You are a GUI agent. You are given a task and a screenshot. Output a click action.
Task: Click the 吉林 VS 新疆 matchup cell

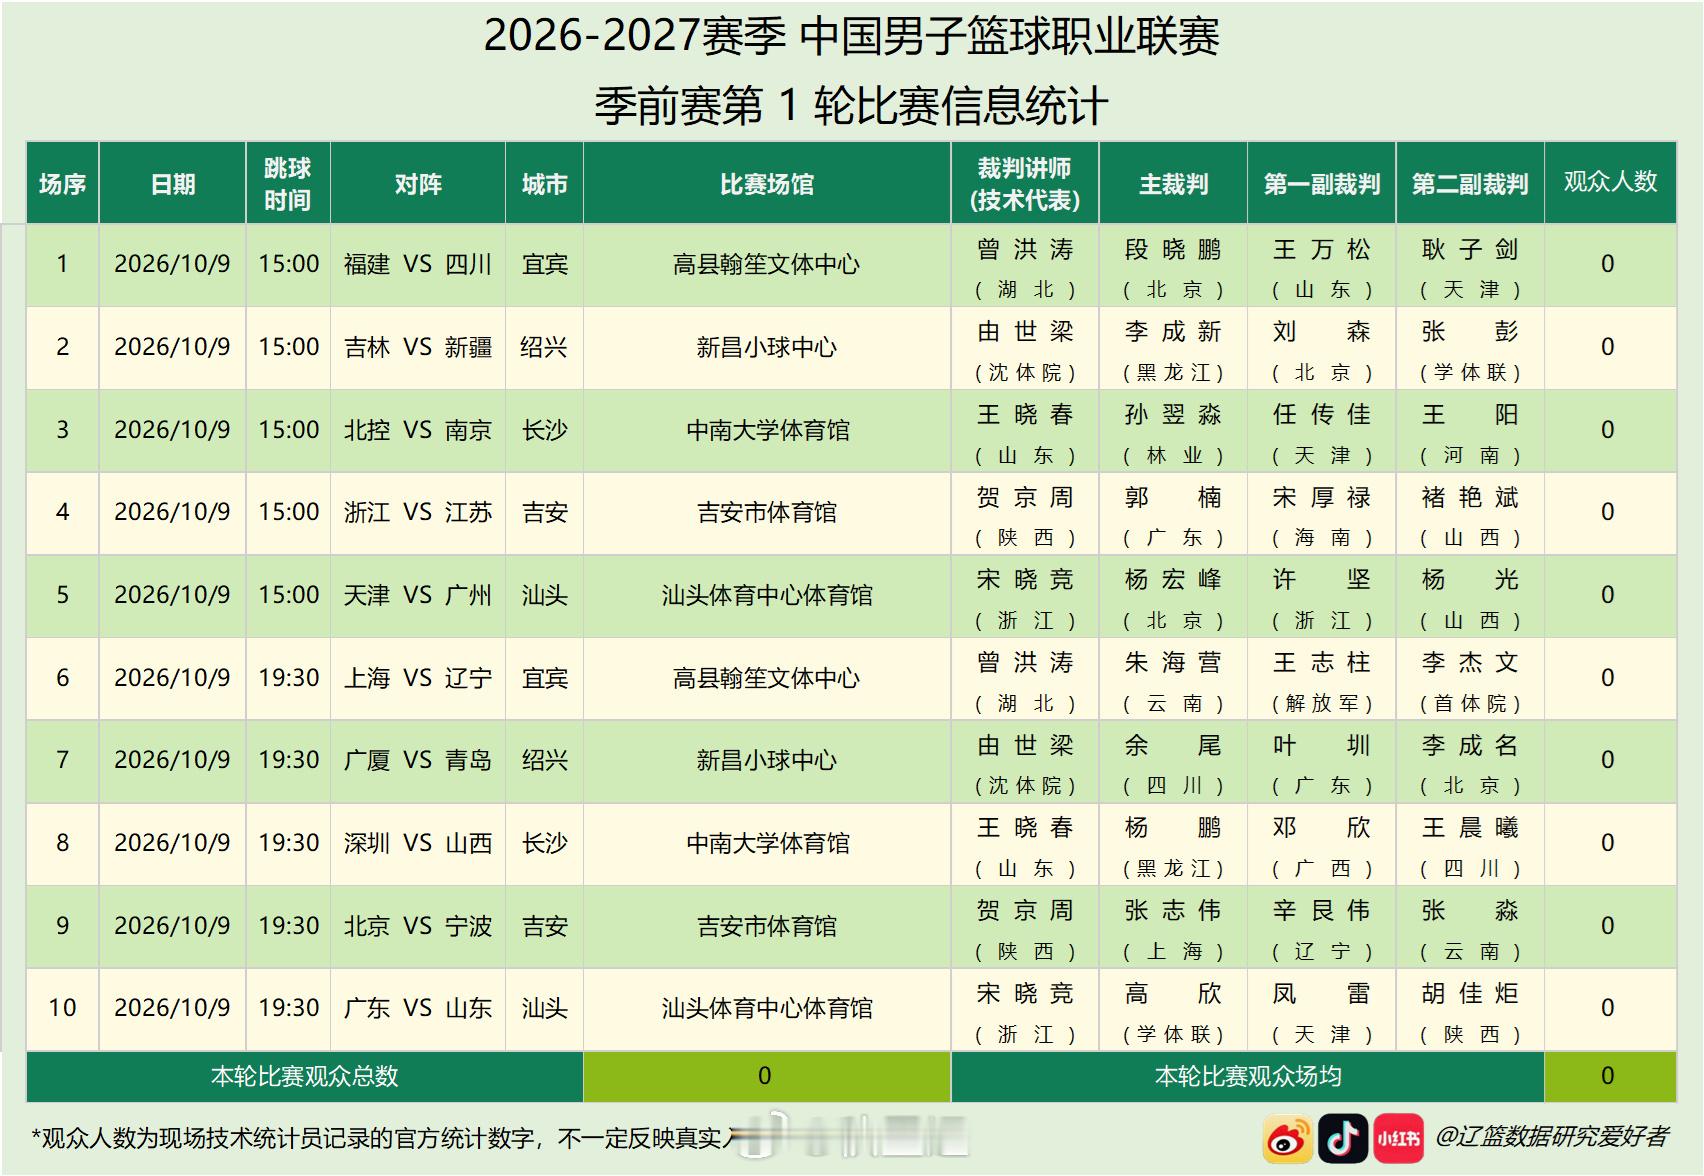[x=418, y=347]
